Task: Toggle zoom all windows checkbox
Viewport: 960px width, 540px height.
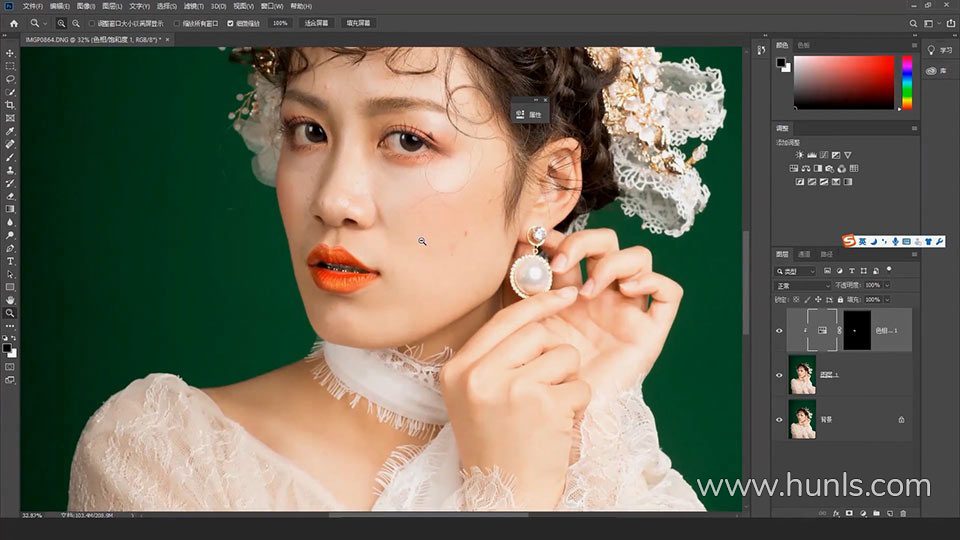Action: [177, 23]
